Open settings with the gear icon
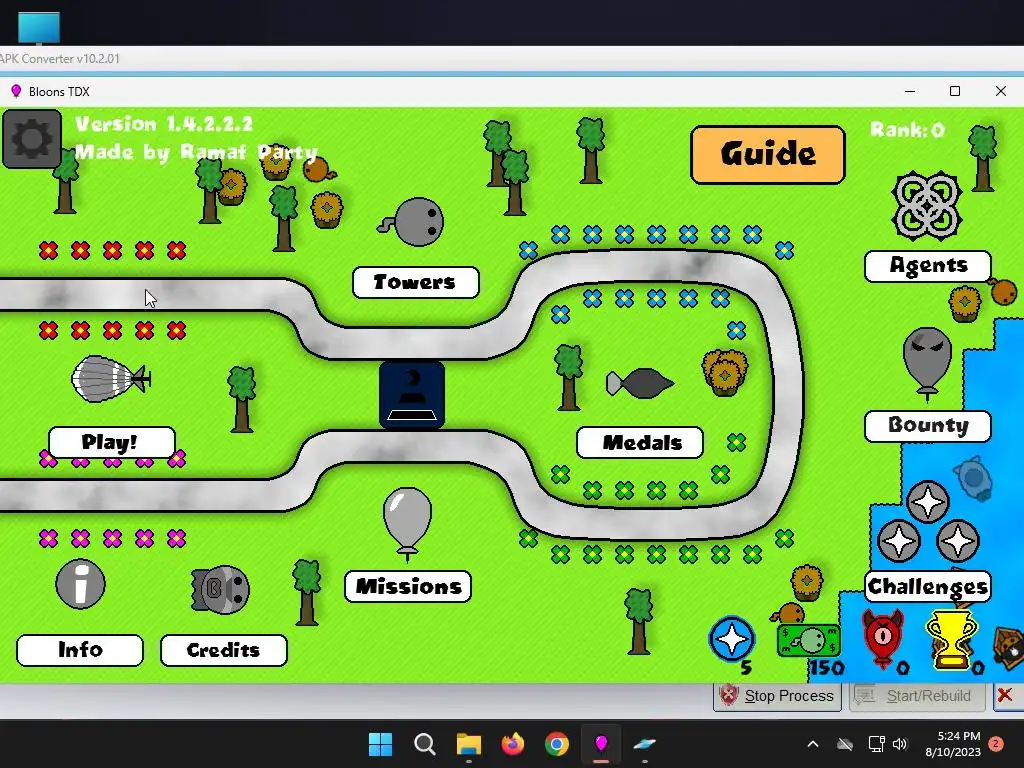1024x768 pixels. (x=32, y=138)
